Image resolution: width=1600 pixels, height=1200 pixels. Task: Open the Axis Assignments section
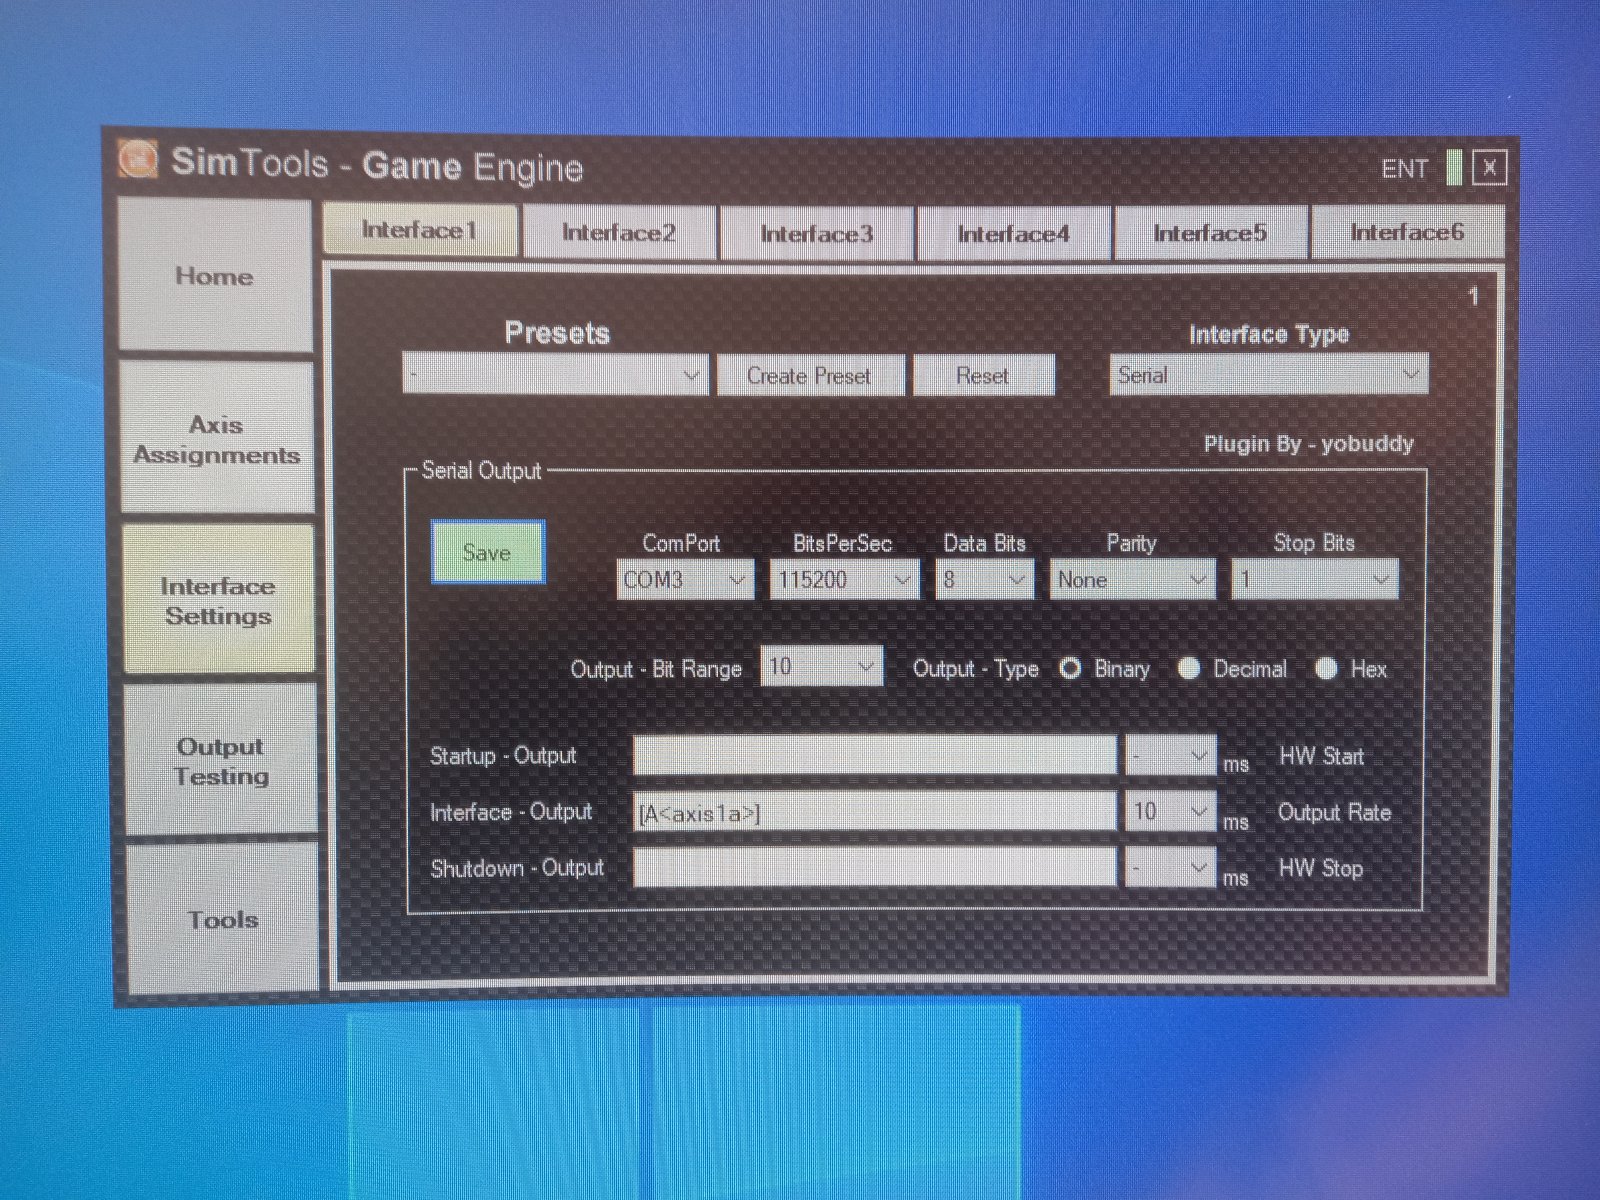[217, 439]
